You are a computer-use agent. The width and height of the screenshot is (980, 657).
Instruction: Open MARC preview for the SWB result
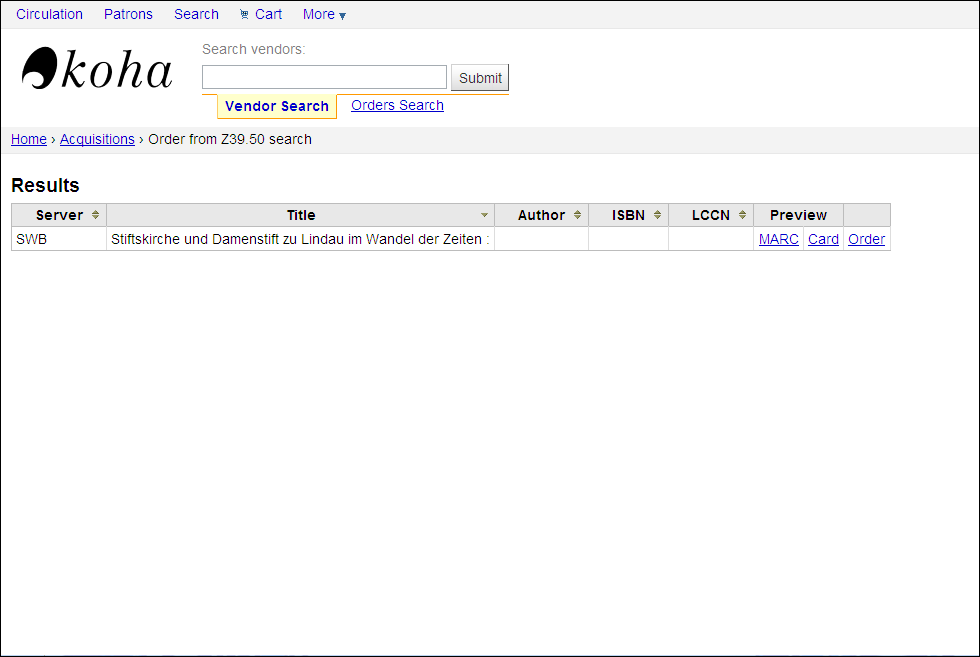[778, 239]
